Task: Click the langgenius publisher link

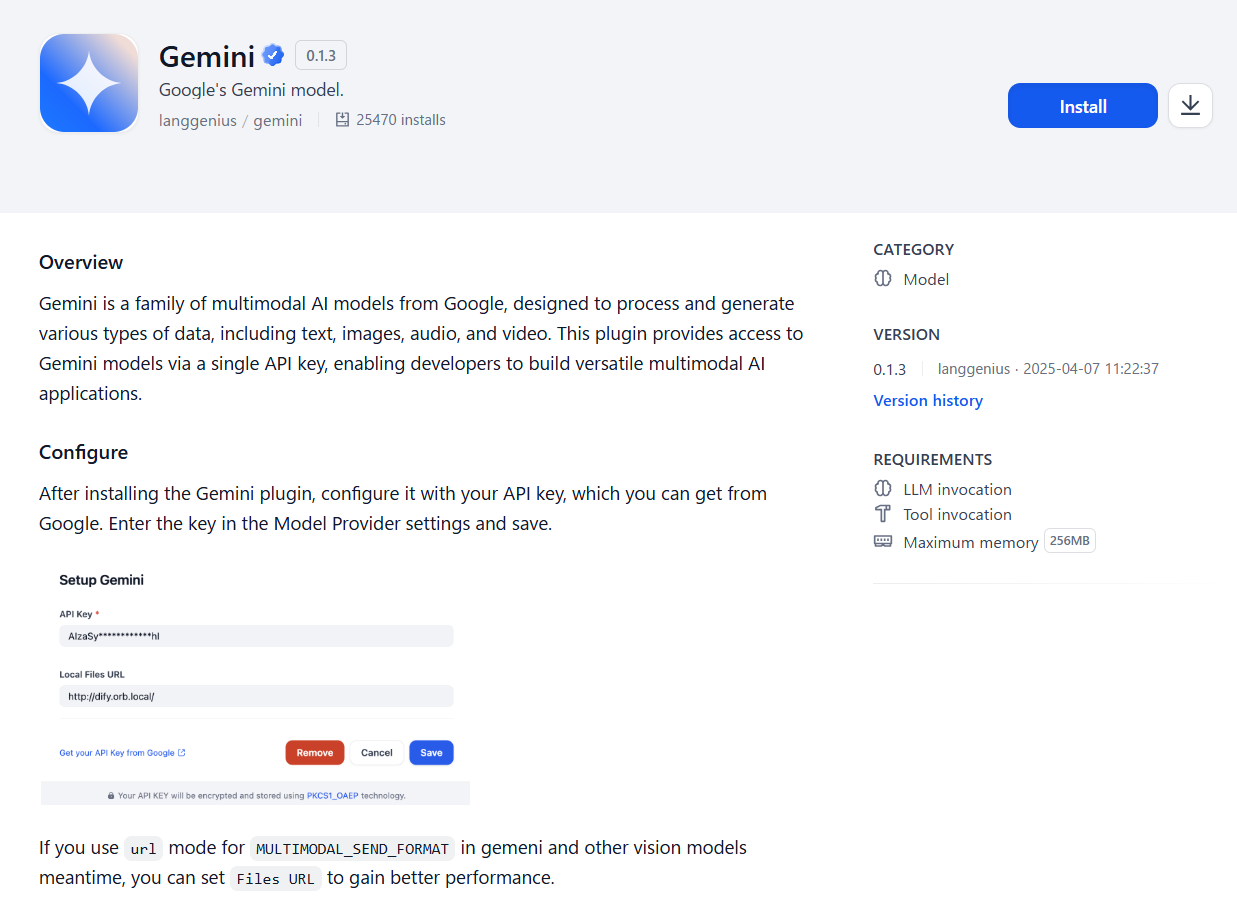Action: click(197, 119)
